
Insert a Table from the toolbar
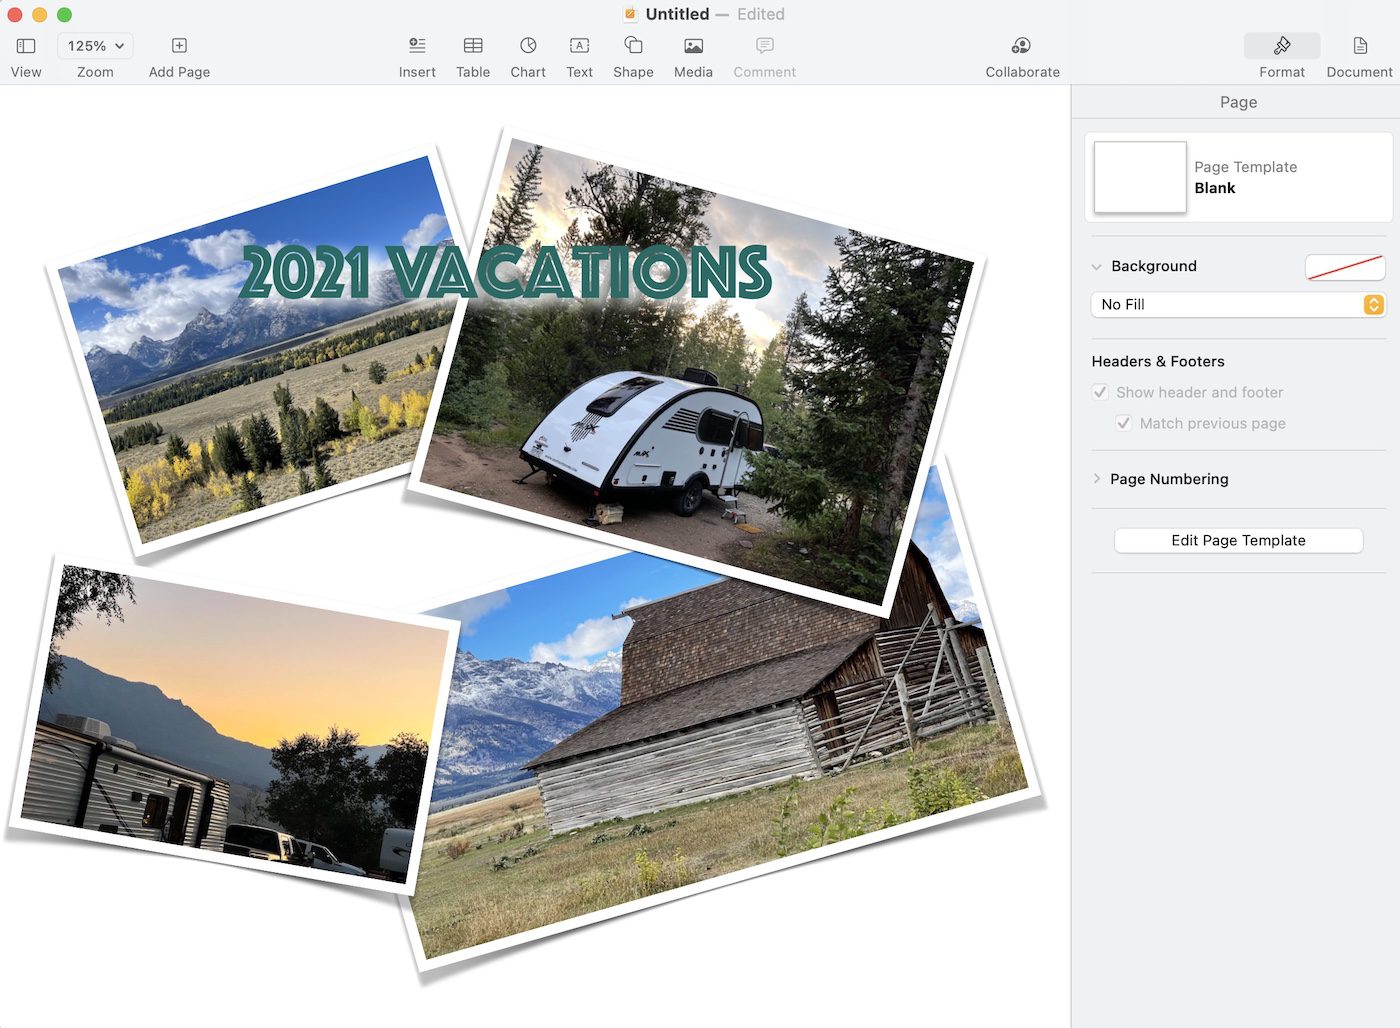(473, 46)
